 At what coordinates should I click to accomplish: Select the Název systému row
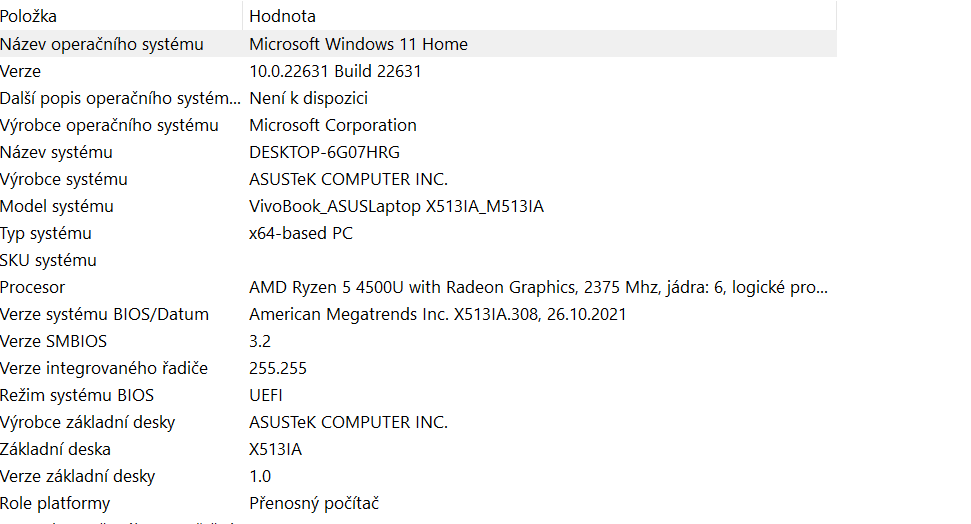point(418,152)
